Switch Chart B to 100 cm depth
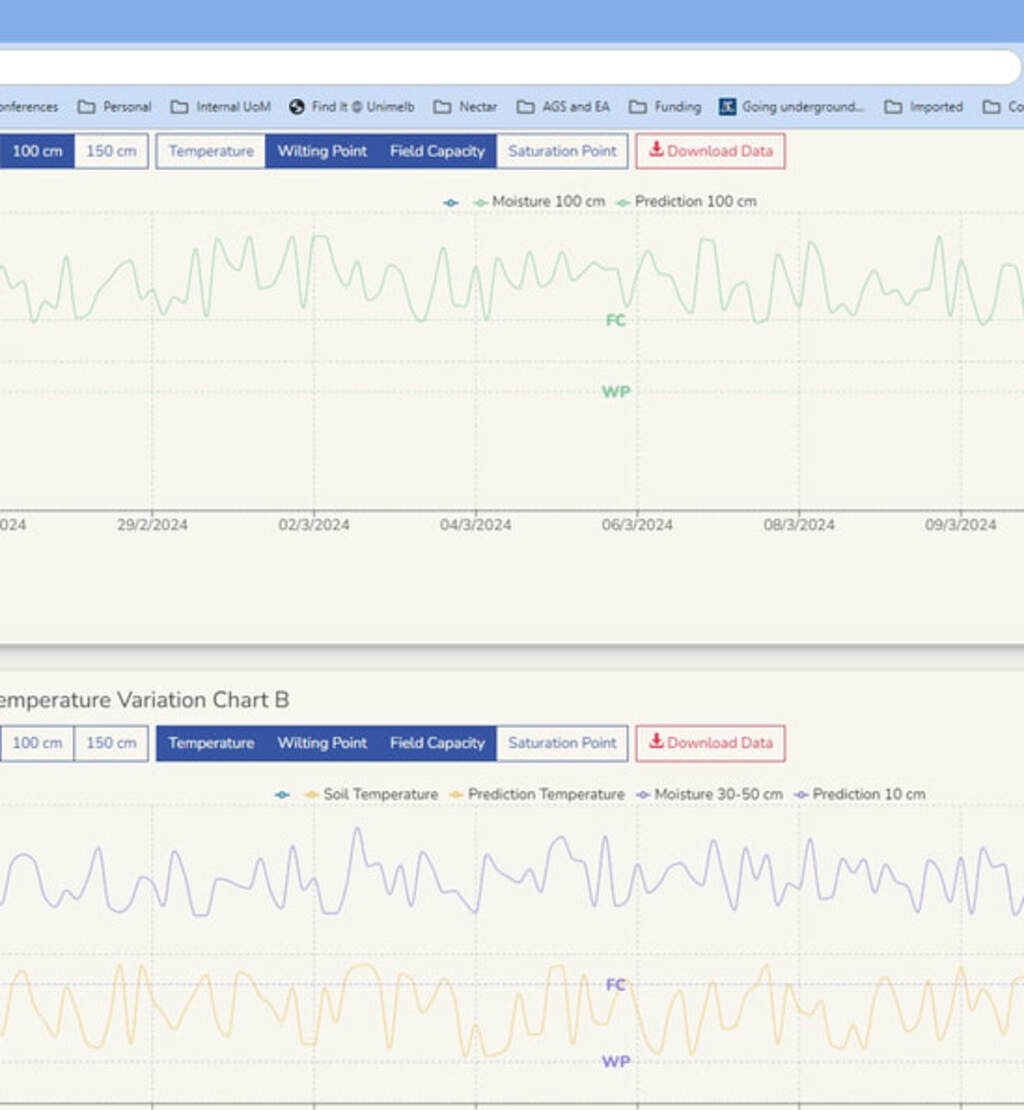This screenshot has width=1024, height=1110. [x=37, y=743]
